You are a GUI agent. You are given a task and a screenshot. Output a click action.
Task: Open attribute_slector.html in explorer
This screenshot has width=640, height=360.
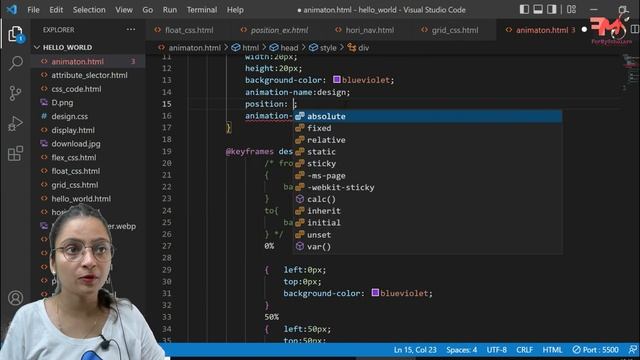tap(88, 75)
